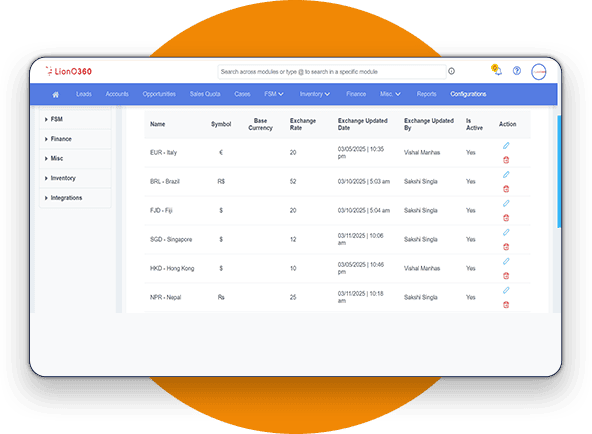This screenshot has width=592, height=434.
Task: Open the Inventory dropdown in top navigation
Action: coord(315,94)
